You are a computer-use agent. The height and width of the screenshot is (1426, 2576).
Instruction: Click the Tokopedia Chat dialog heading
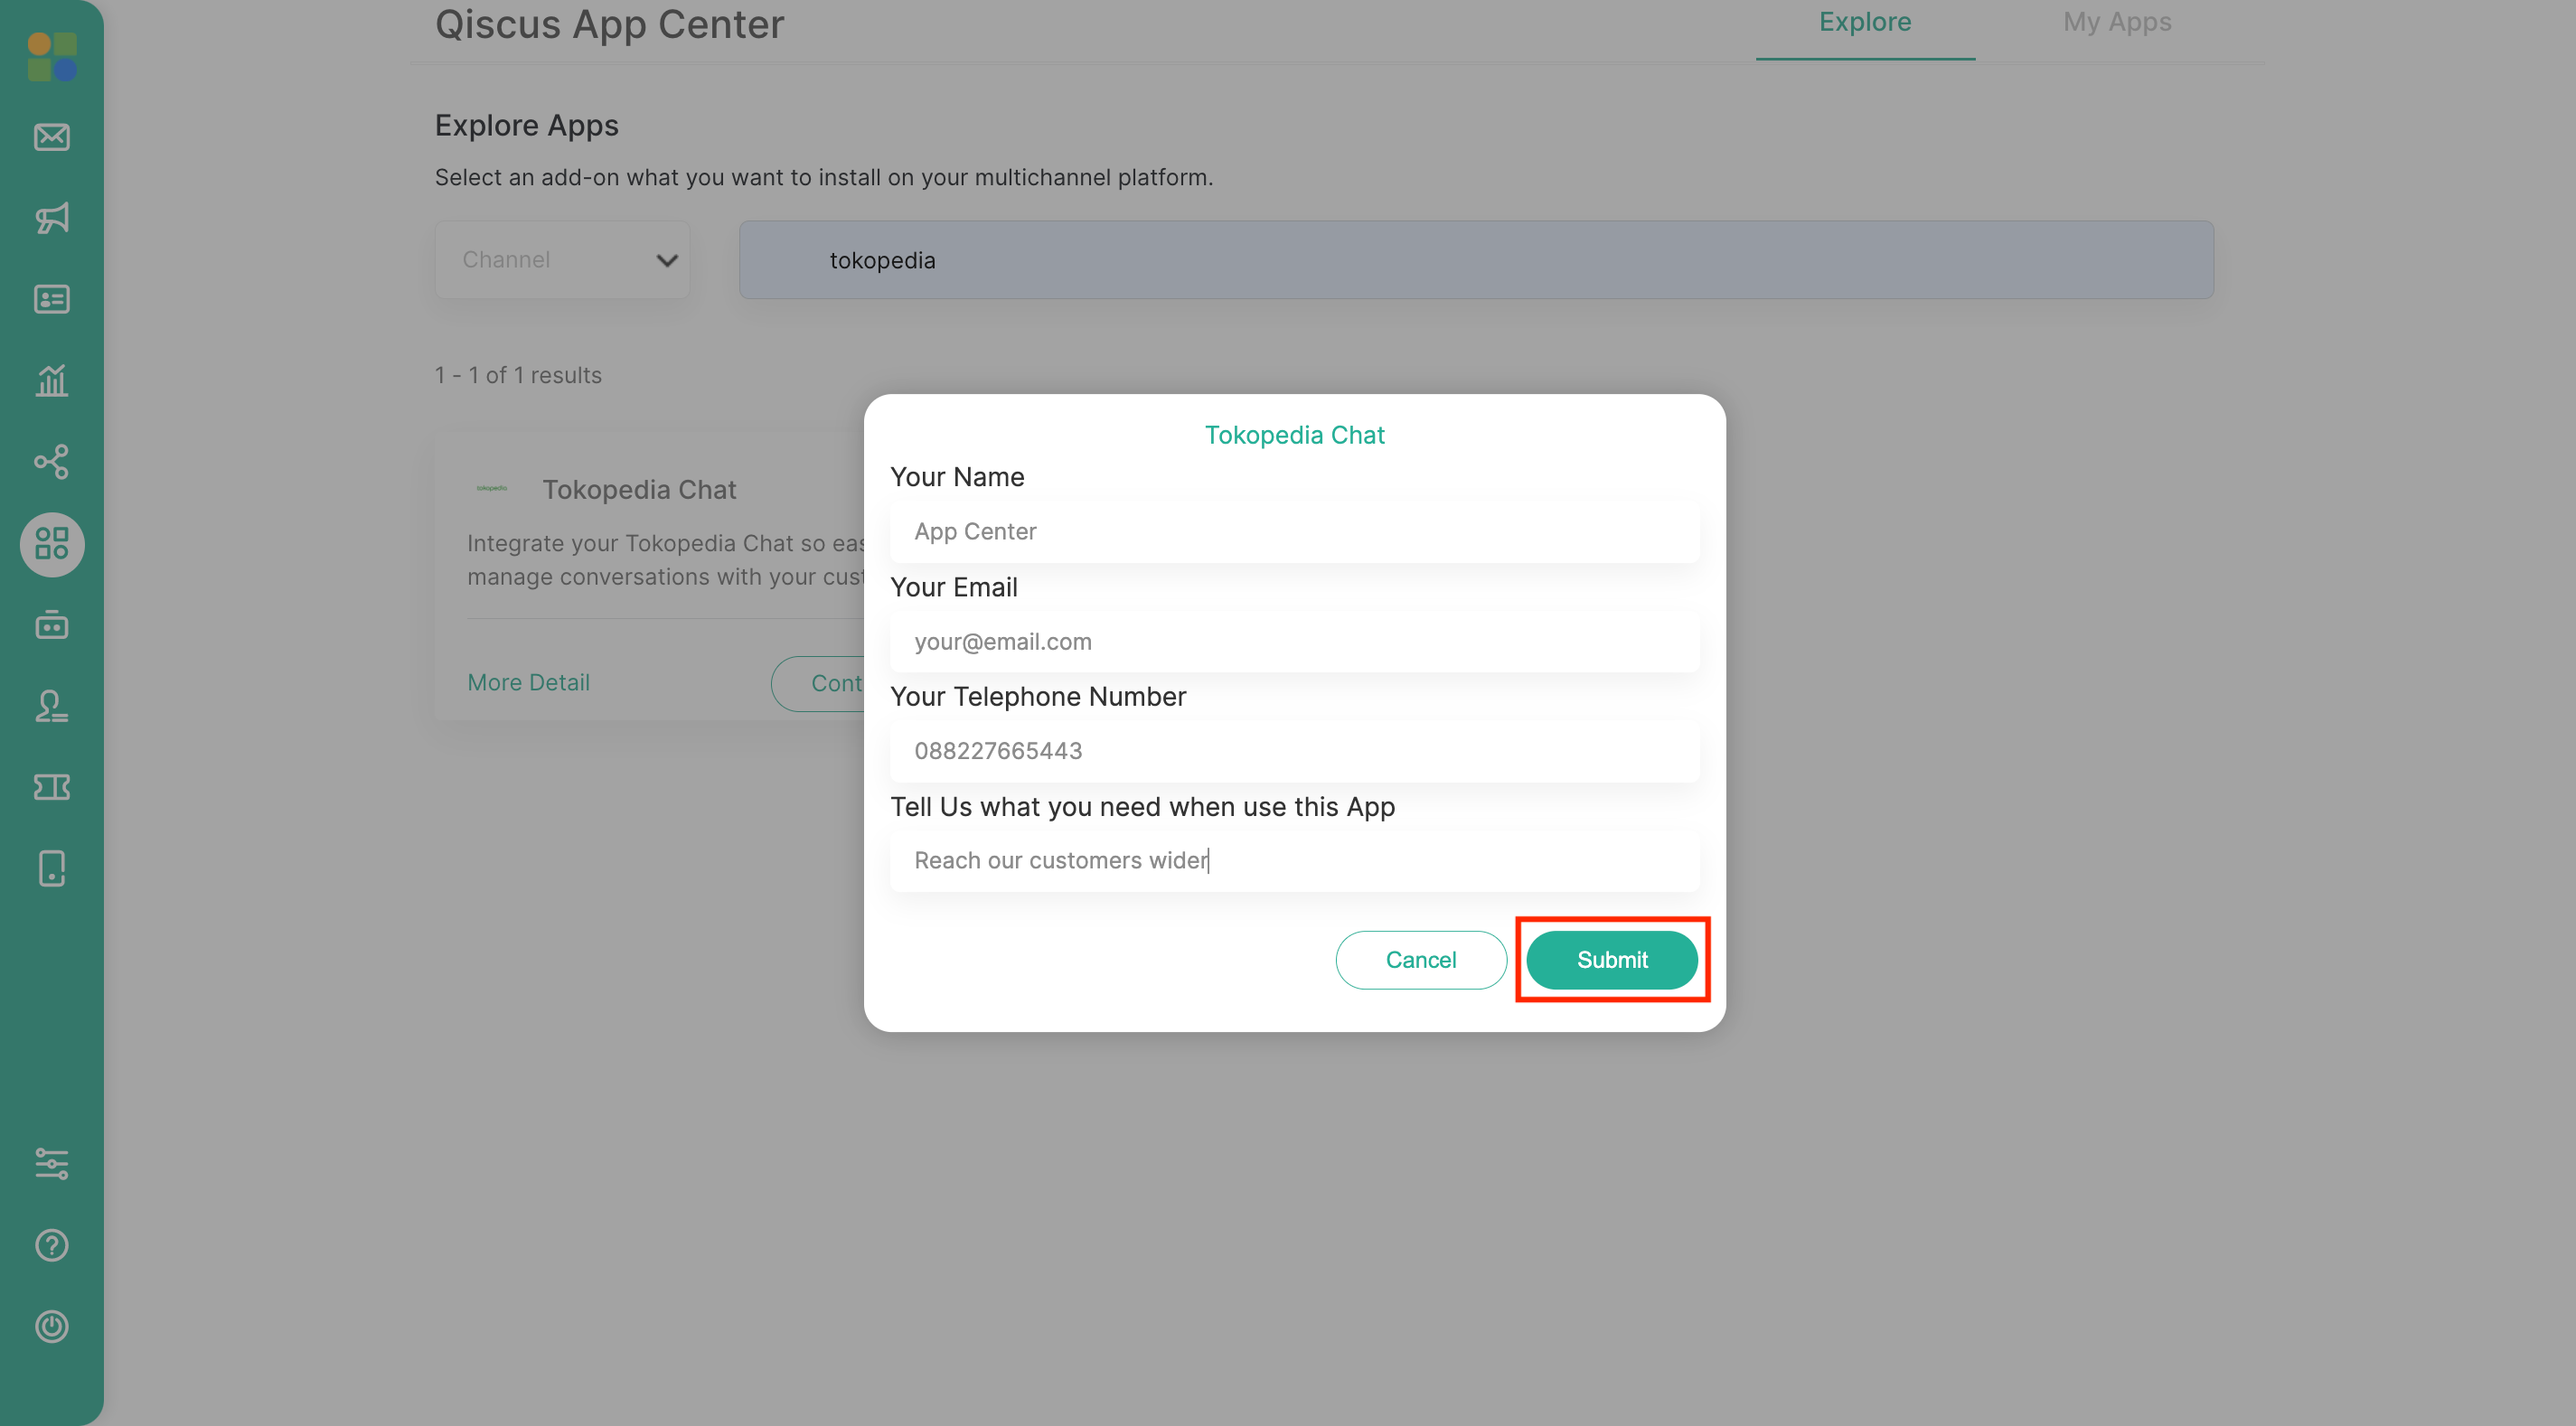[1294, 435]
